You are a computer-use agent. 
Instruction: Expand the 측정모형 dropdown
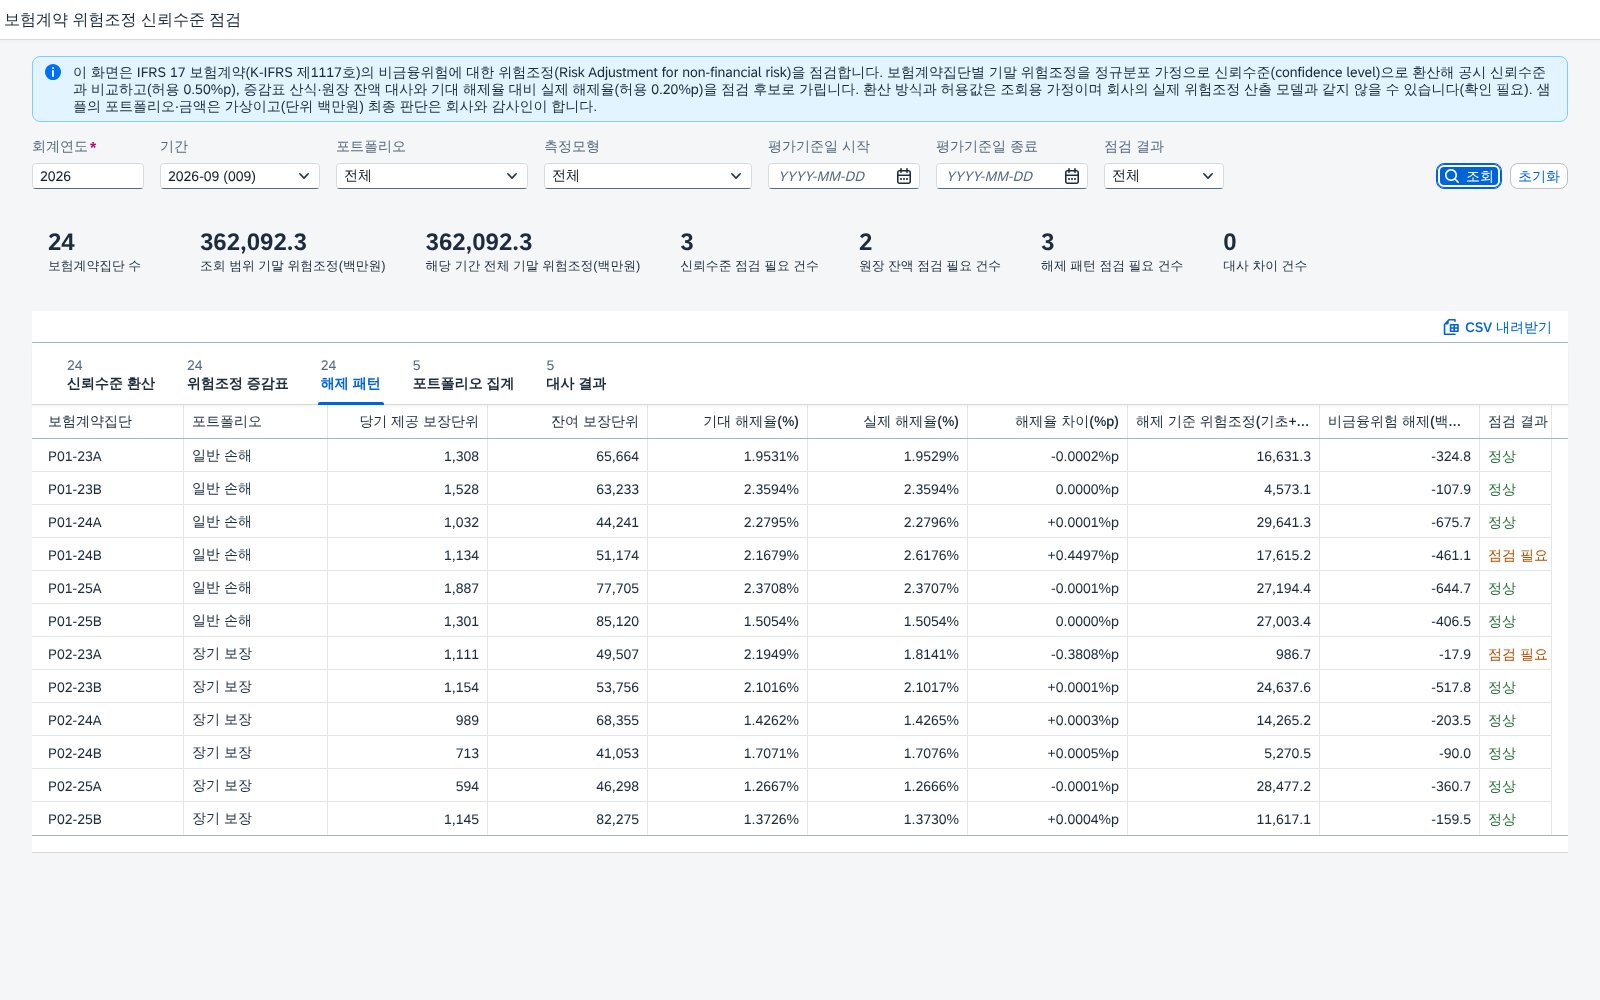[736, 176]
